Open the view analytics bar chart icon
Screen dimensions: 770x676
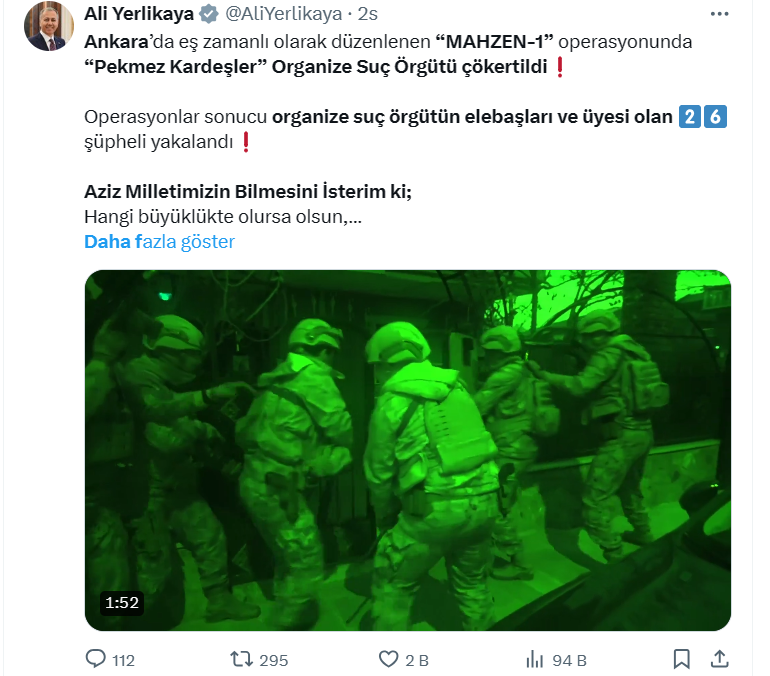(x=534, y=659)
